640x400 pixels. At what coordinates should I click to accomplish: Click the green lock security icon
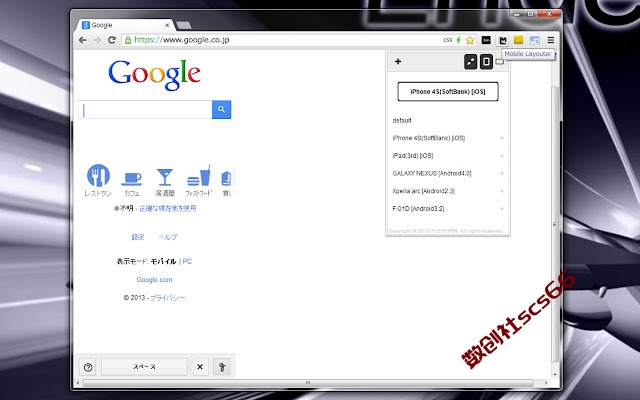[x=128, y=40]
